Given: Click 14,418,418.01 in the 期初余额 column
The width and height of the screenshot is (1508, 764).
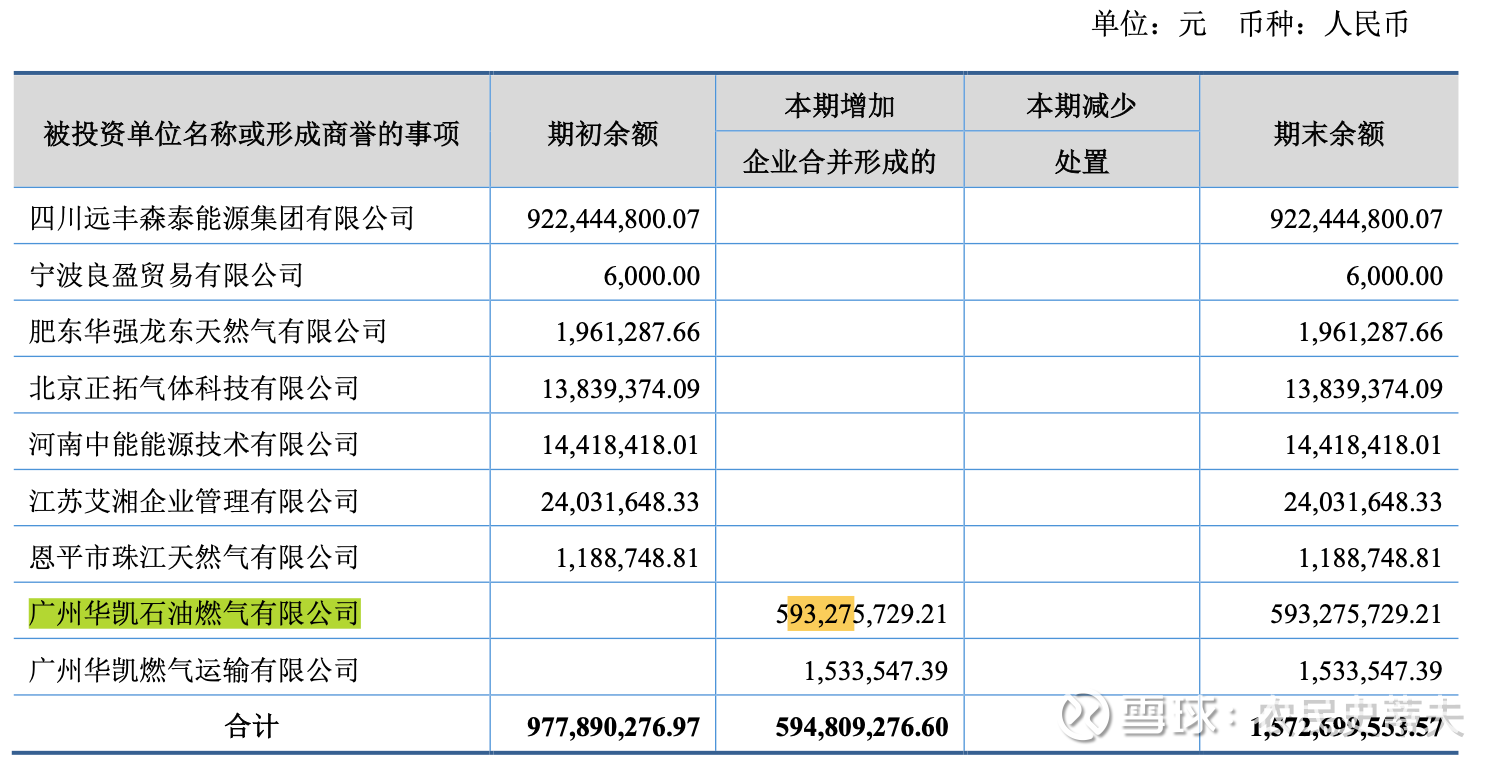Looking at the screenshot, I should click(621, 445).
